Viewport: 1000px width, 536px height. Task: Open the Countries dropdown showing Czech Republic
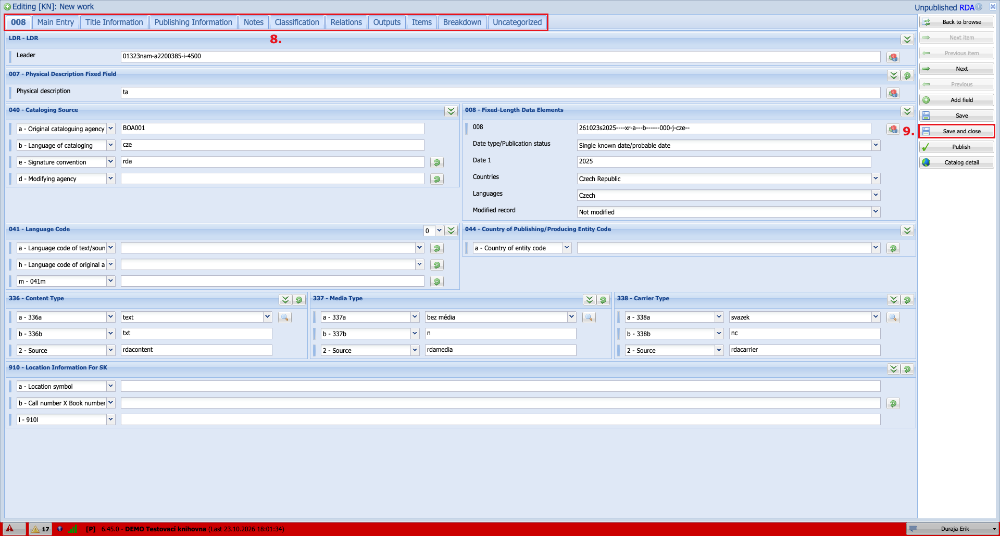tap(876, 179)
